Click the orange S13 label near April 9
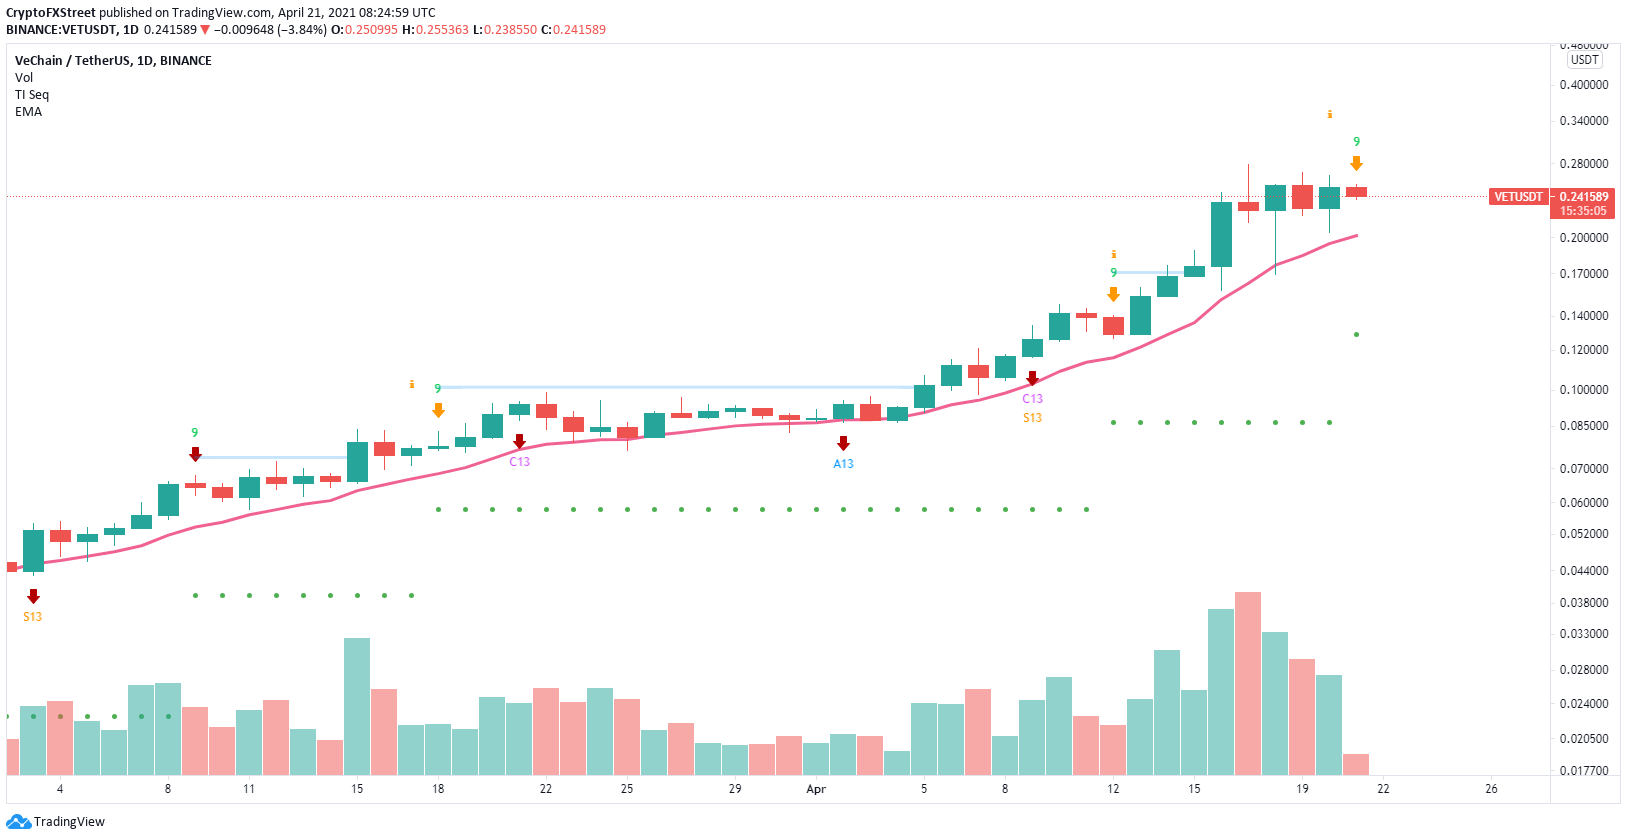The image size is (1627, 840). point(1032,418)
